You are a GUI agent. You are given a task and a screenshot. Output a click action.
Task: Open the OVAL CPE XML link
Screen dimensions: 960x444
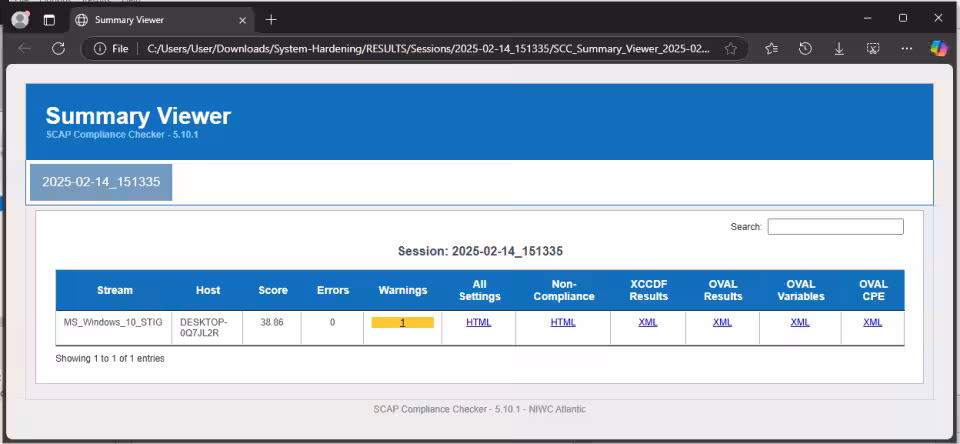pyautogui.click(x=872, y=322)
